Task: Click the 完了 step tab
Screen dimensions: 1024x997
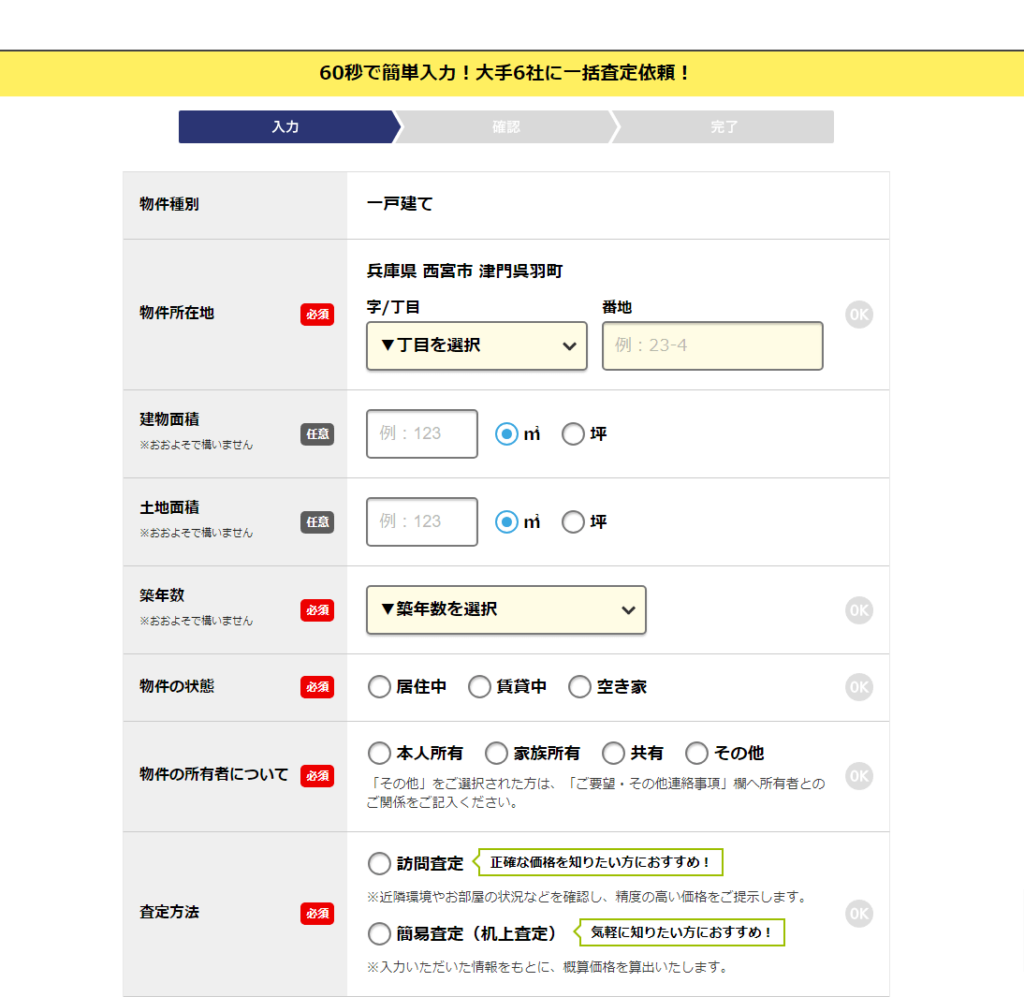Action: tap(724, 127)
